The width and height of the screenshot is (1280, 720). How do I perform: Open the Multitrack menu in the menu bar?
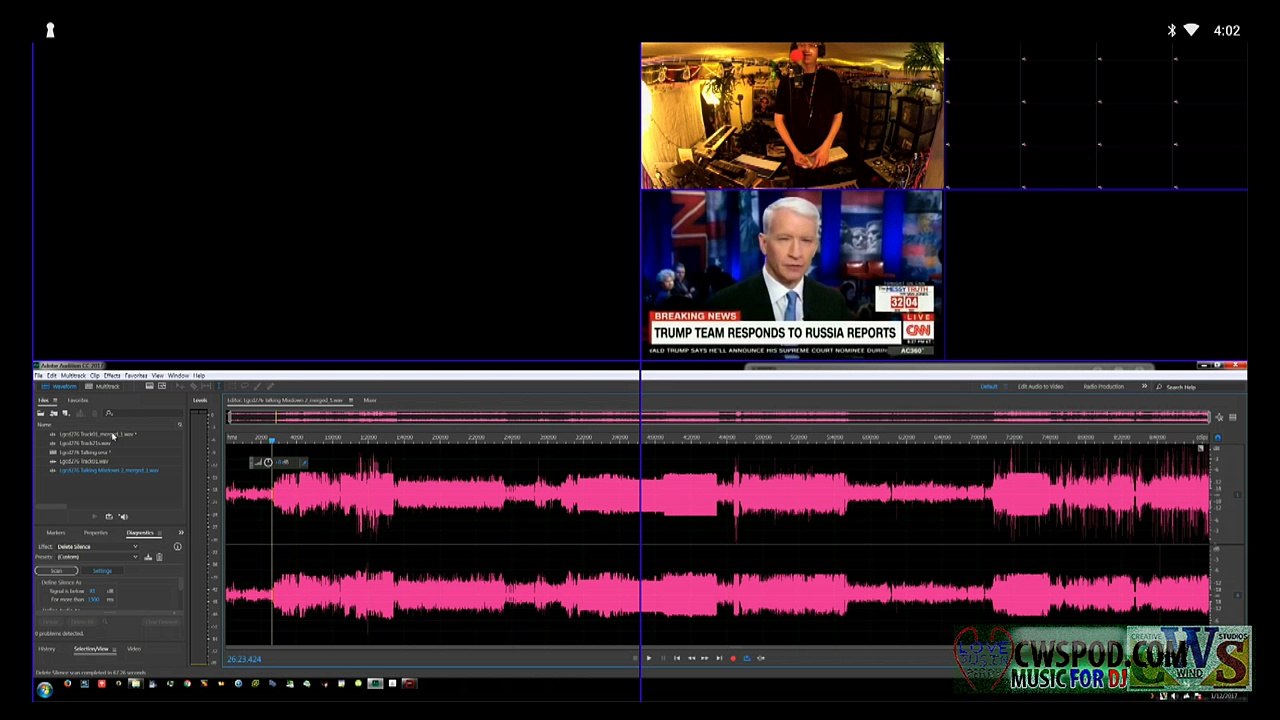(73, 376)
